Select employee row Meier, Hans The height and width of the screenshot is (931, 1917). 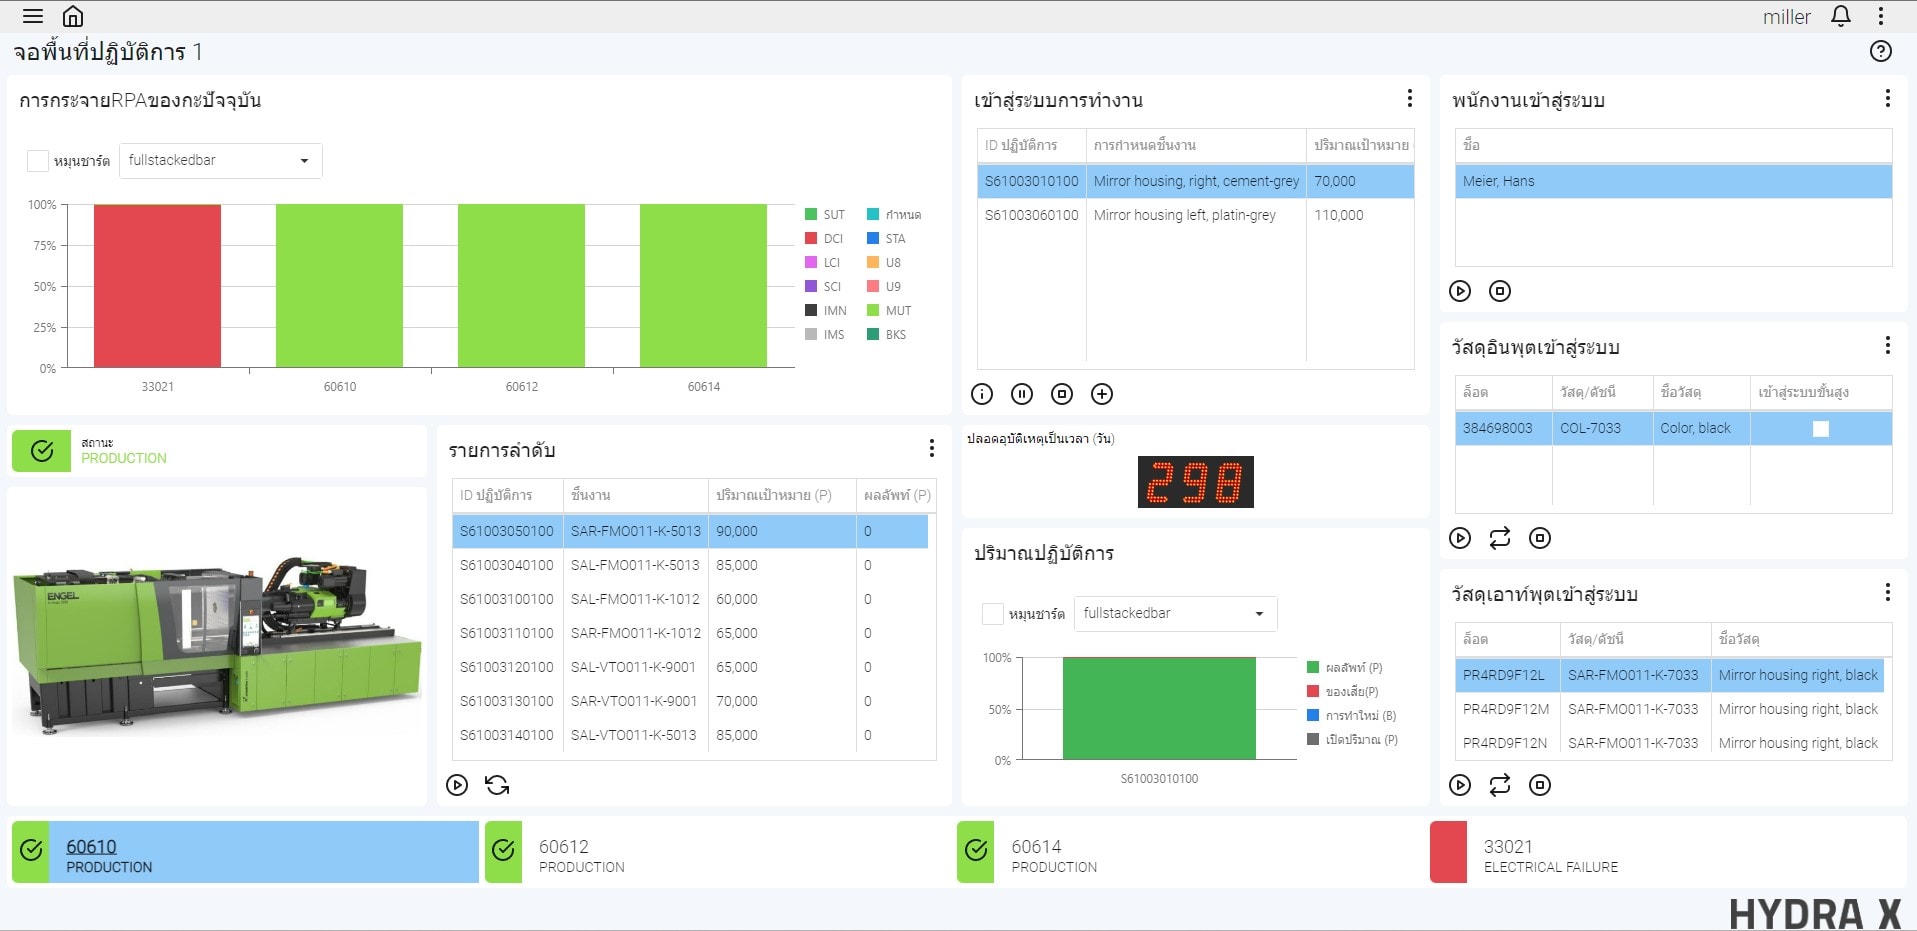[1673, 181]
